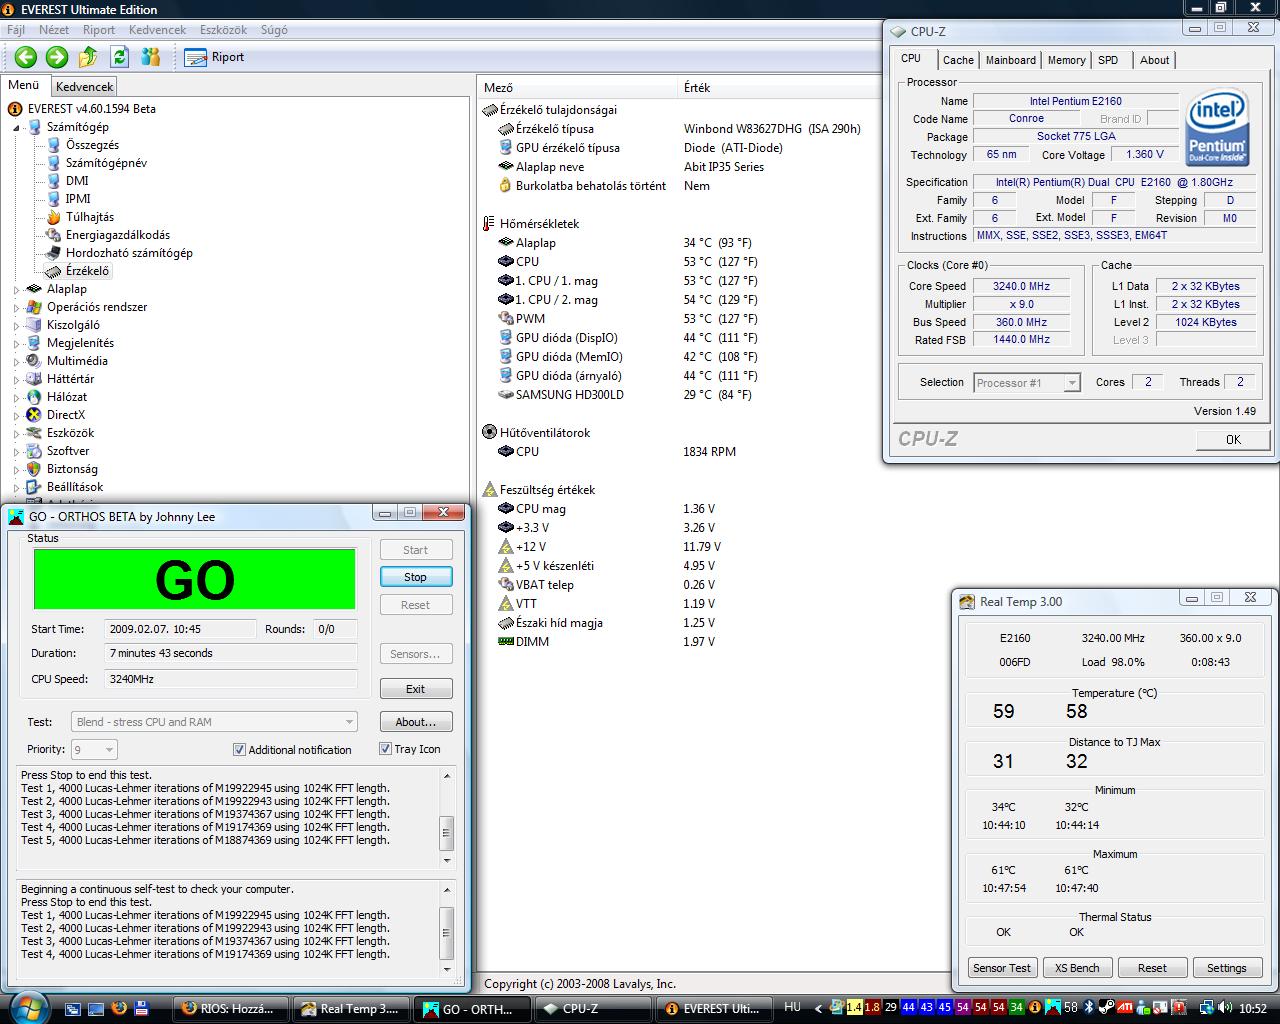Click the green Back arrow in EVEREST toolbar
Image resolution: width=1280 pixels, height=1024 pixels.
(26, 57)
